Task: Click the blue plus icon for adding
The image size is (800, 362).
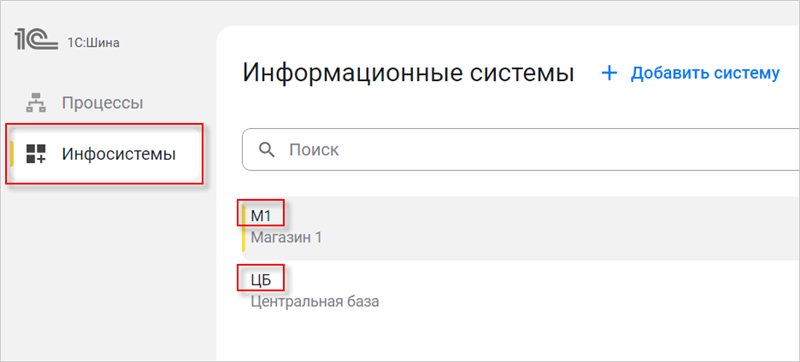Action: click(609, 73)
